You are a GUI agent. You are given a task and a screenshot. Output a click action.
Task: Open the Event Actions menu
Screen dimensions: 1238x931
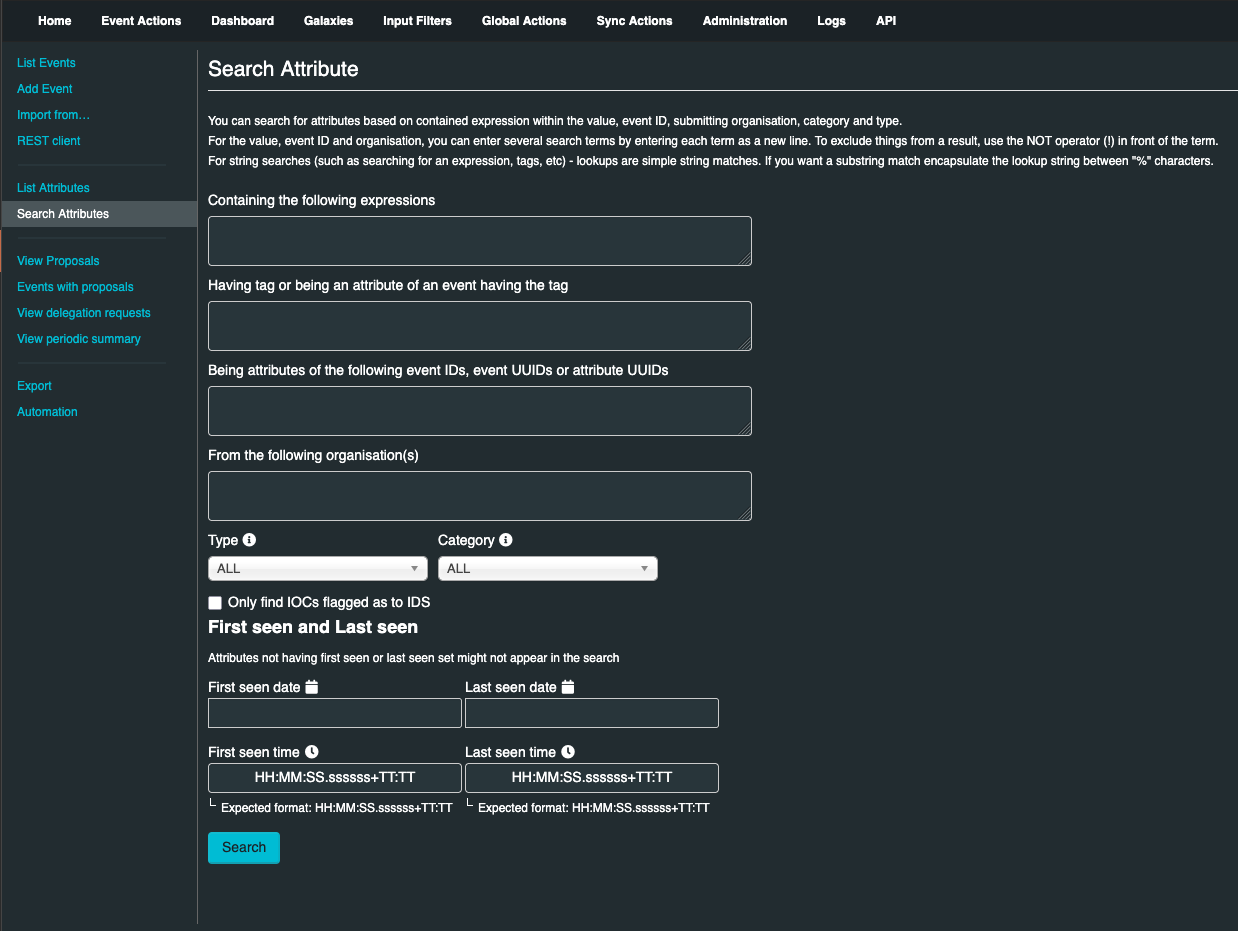[x=141, y=21]
